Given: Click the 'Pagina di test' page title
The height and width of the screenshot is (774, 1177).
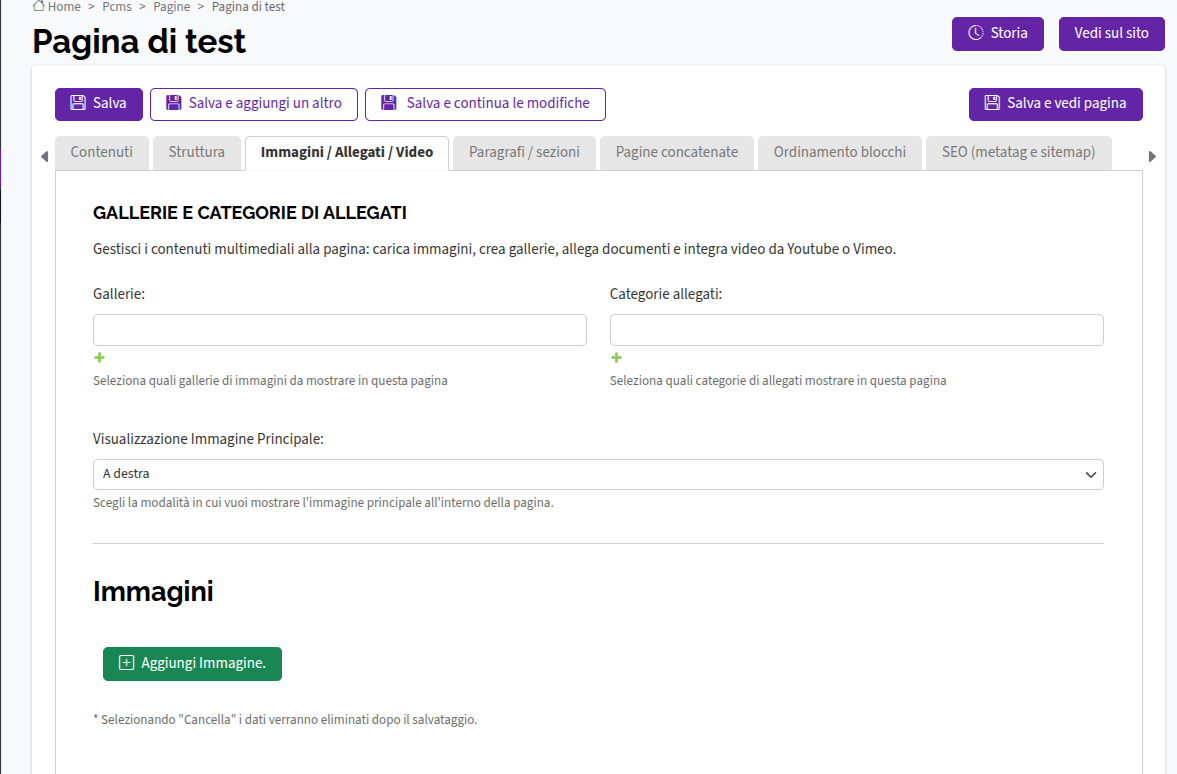Looking at the screenshot, I should click(139, 41).
